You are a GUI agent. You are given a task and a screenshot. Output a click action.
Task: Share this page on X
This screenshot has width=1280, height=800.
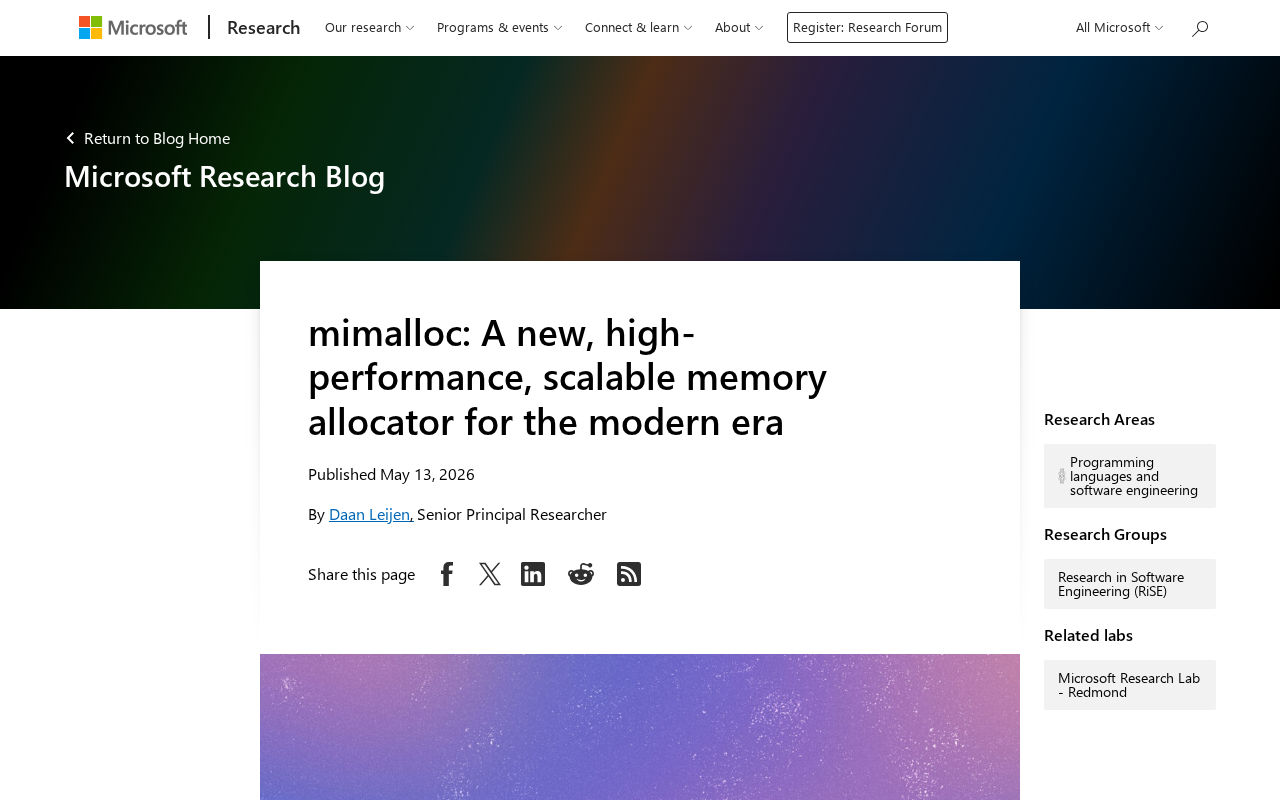coord(490,574)
